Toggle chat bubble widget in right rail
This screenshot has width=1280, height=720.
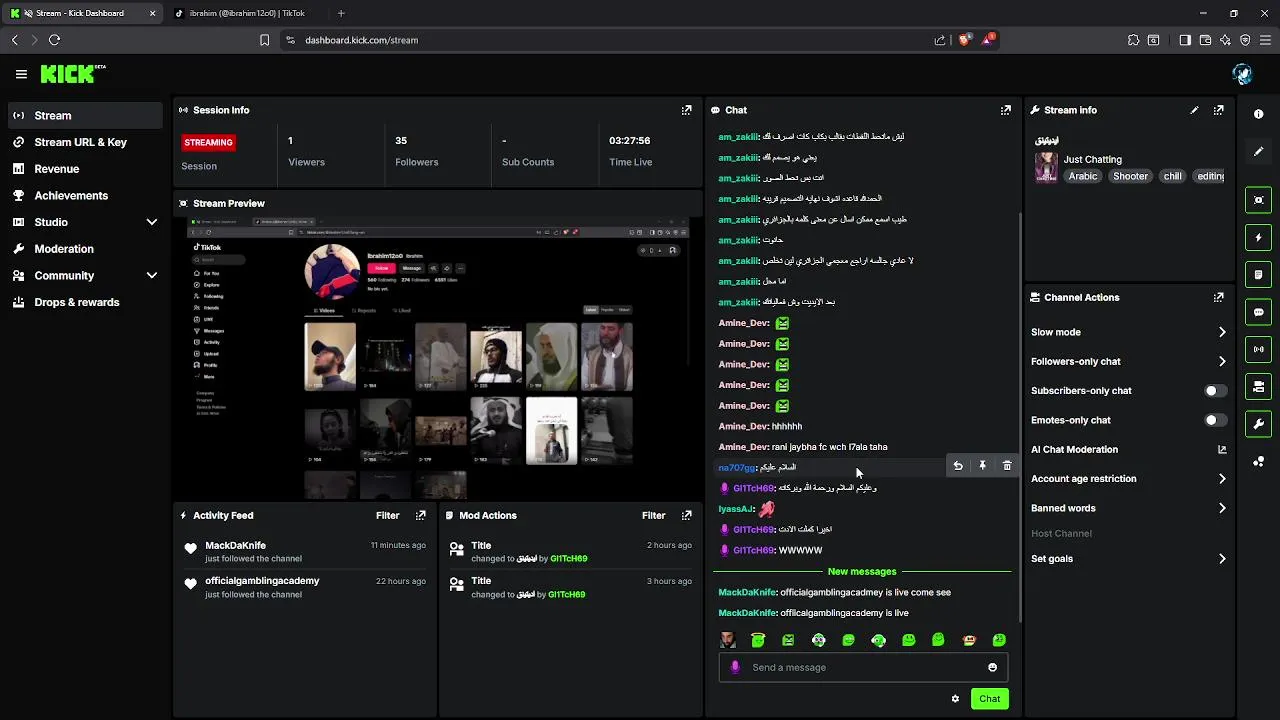point(1258,312)
